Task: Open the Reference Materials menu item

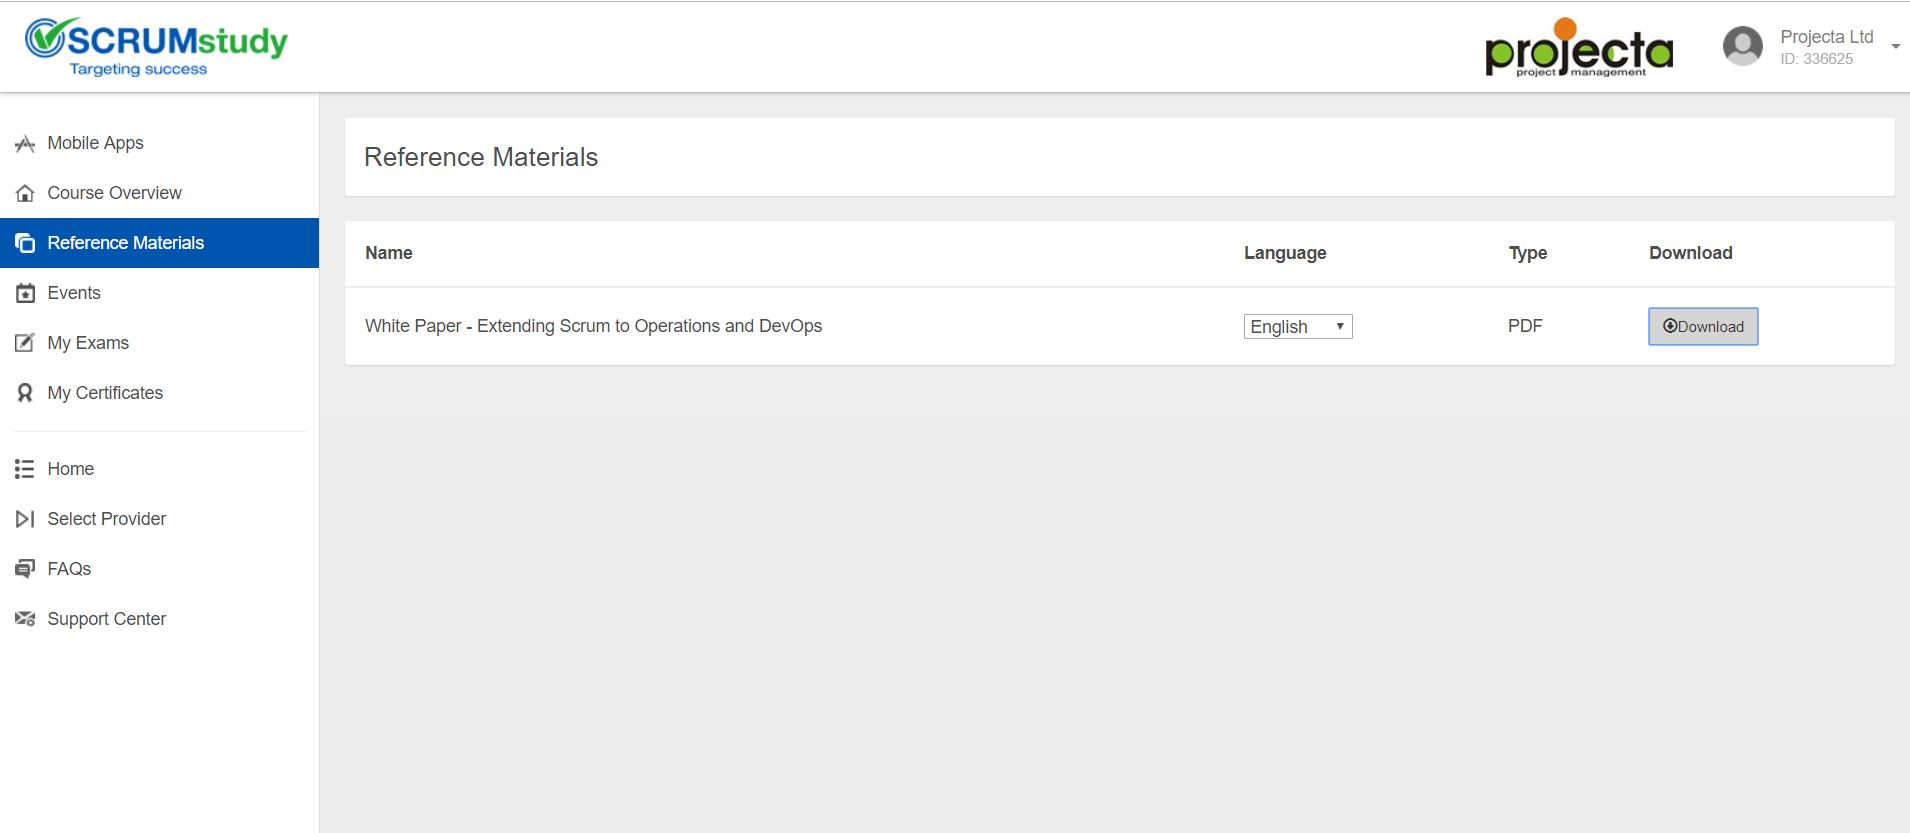Action: [x=125, y=243]
